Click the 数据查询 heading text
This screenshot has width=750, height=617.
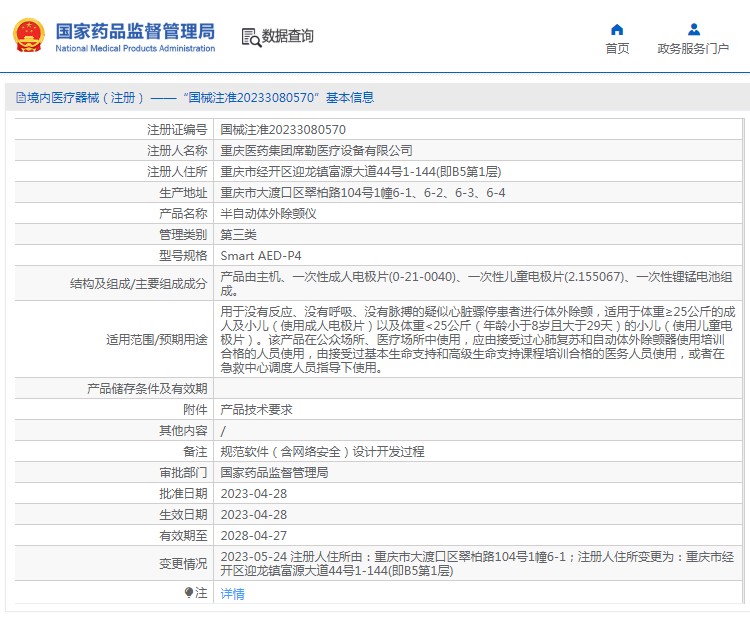coord(288,37)
